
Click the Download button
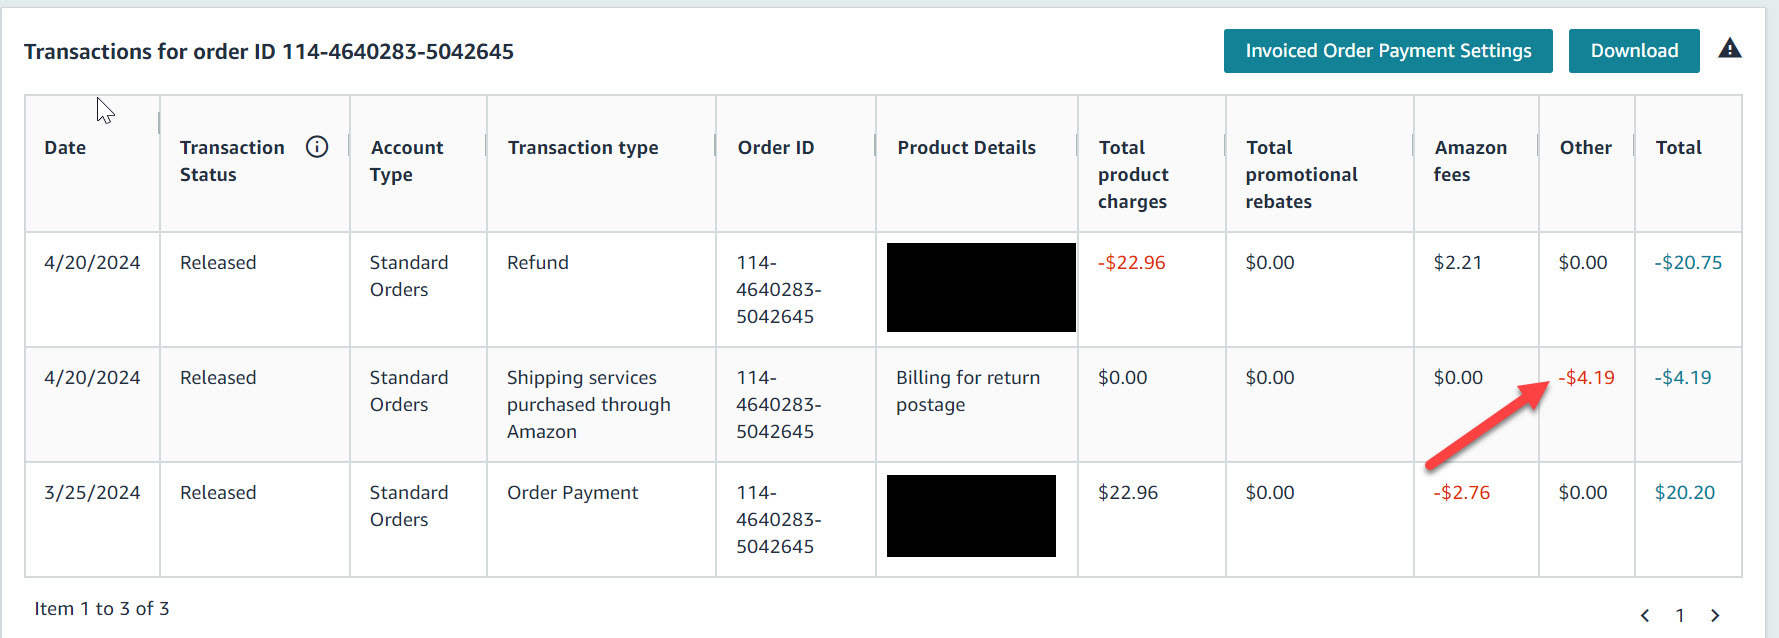(x=1634, y=51)
